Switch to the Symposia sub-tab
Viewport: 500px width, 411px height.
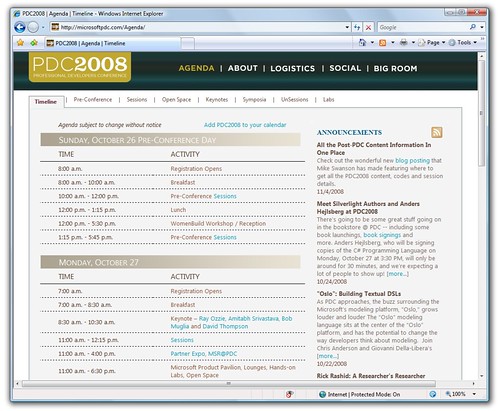[254, 100]
